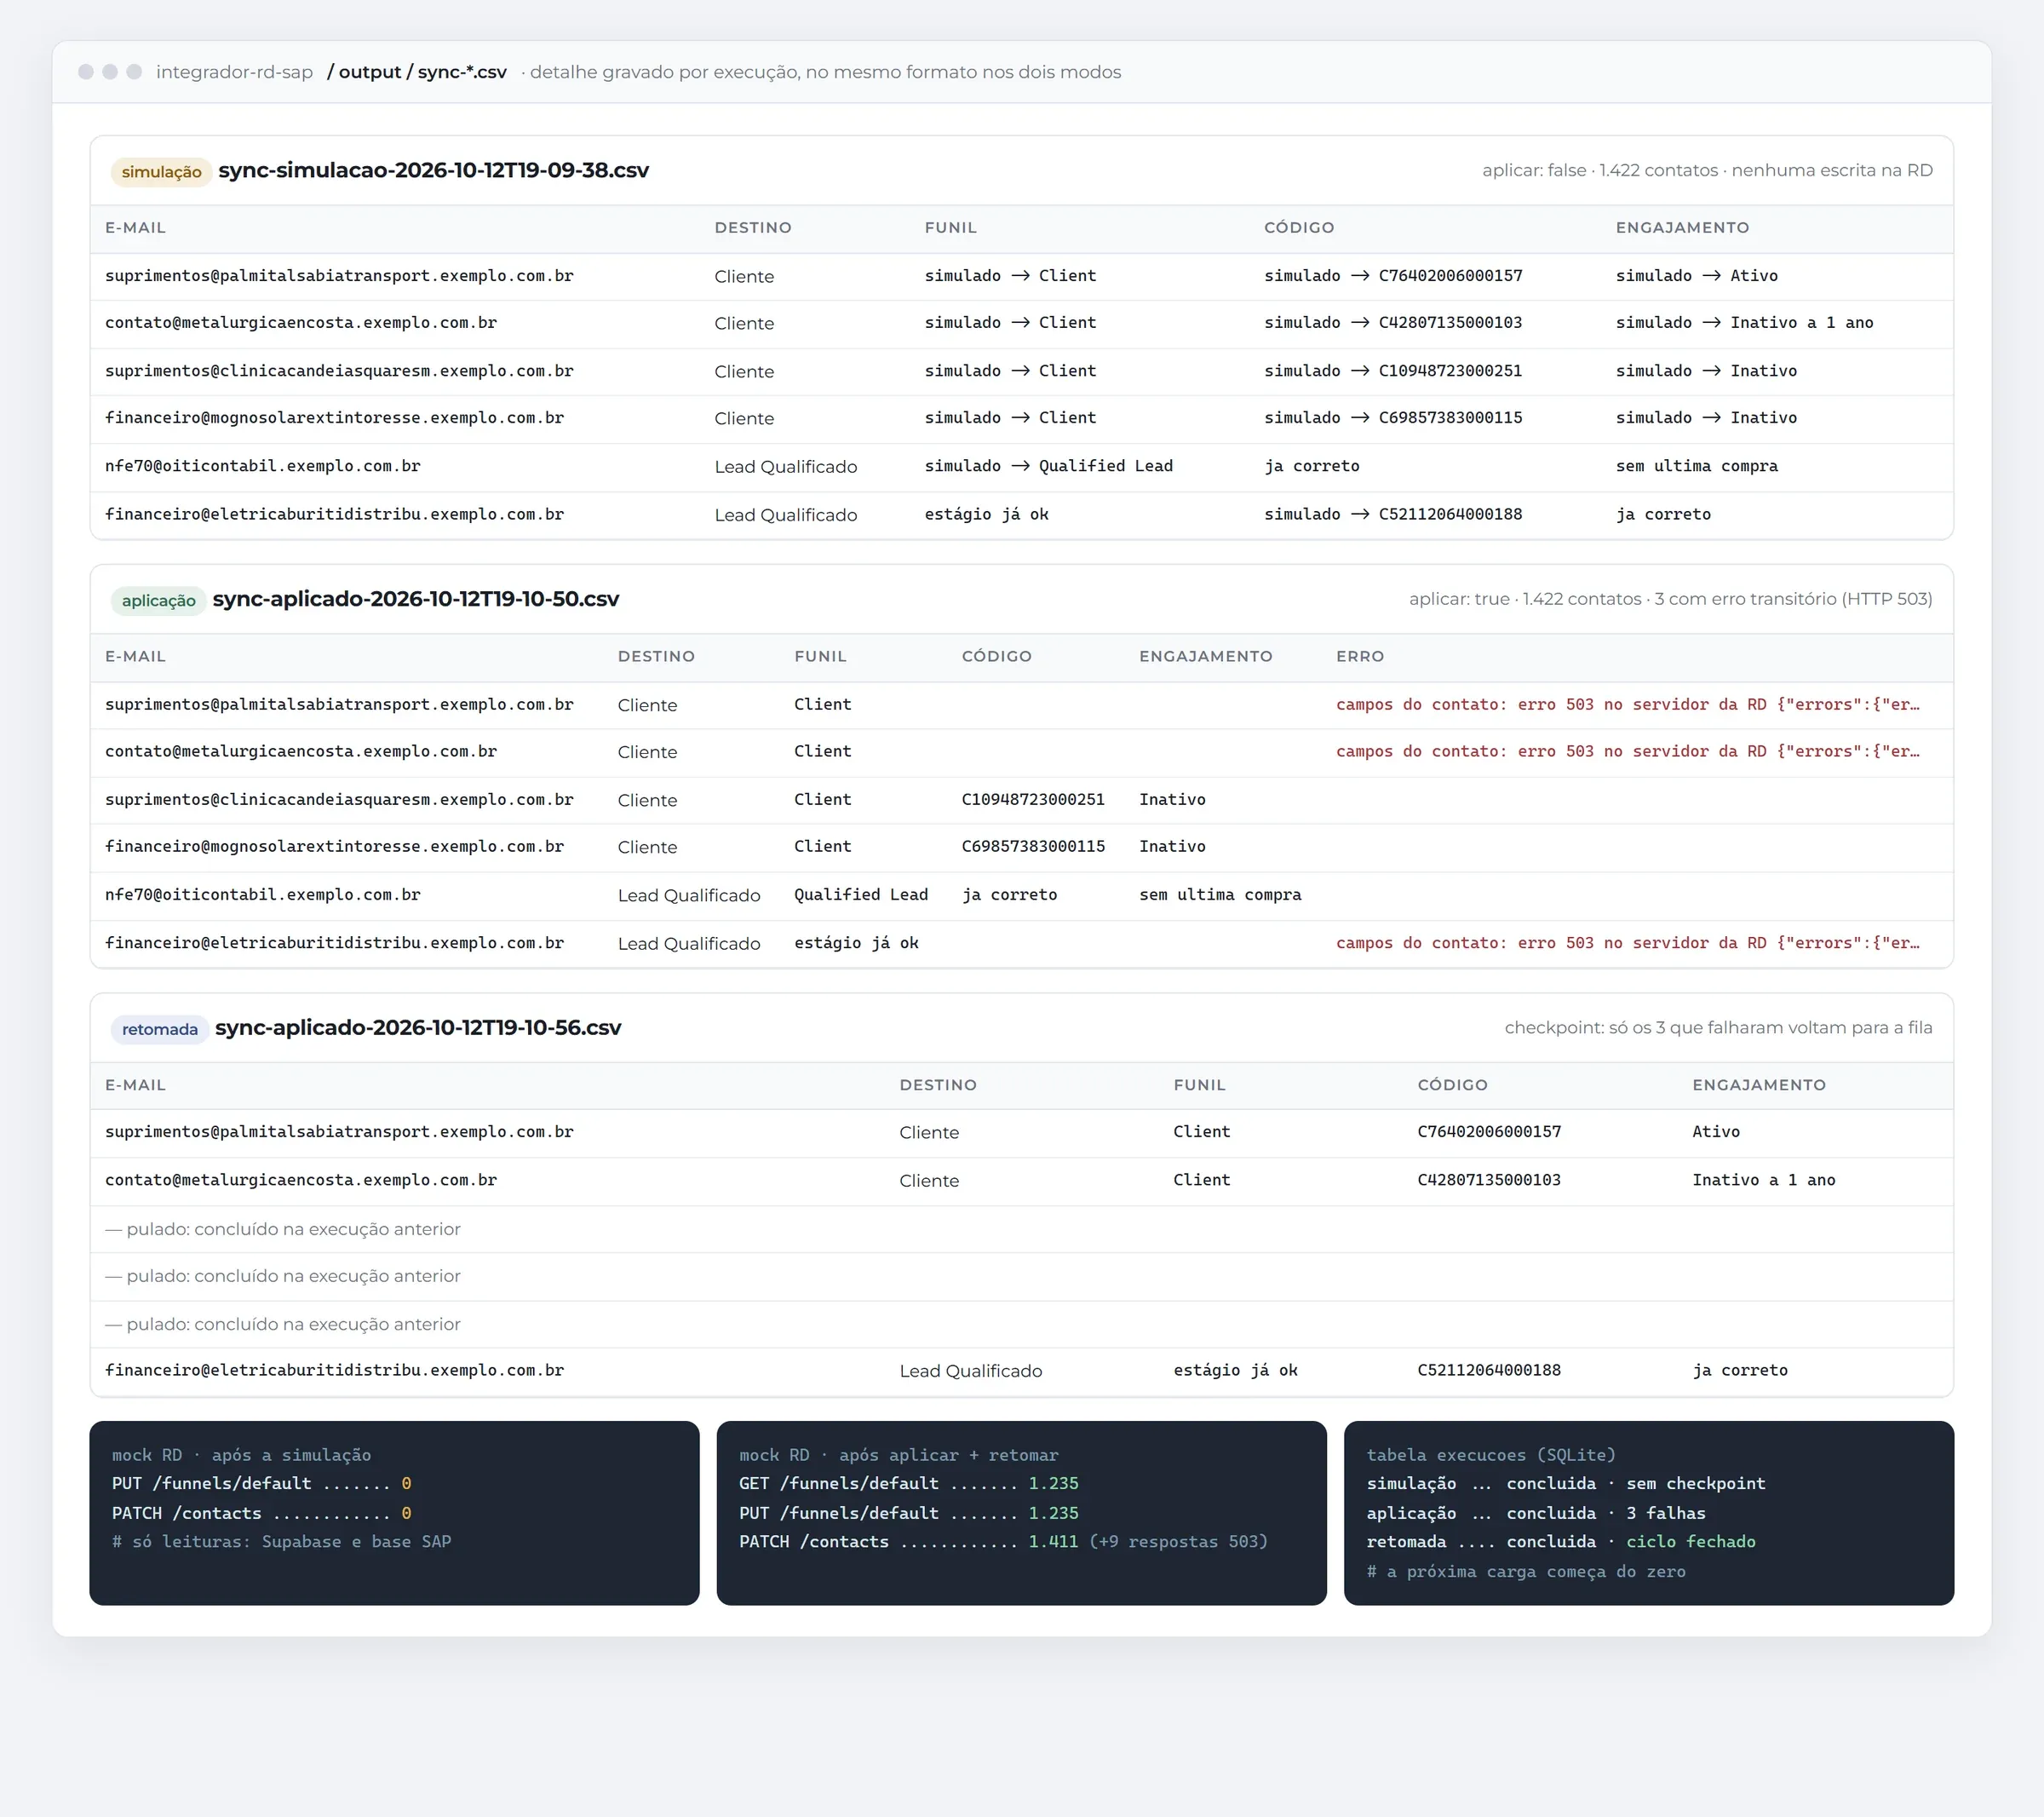This screenshot has height=1817, width=2044.
Task: Click the simulação badge
Action: [161, 172]
